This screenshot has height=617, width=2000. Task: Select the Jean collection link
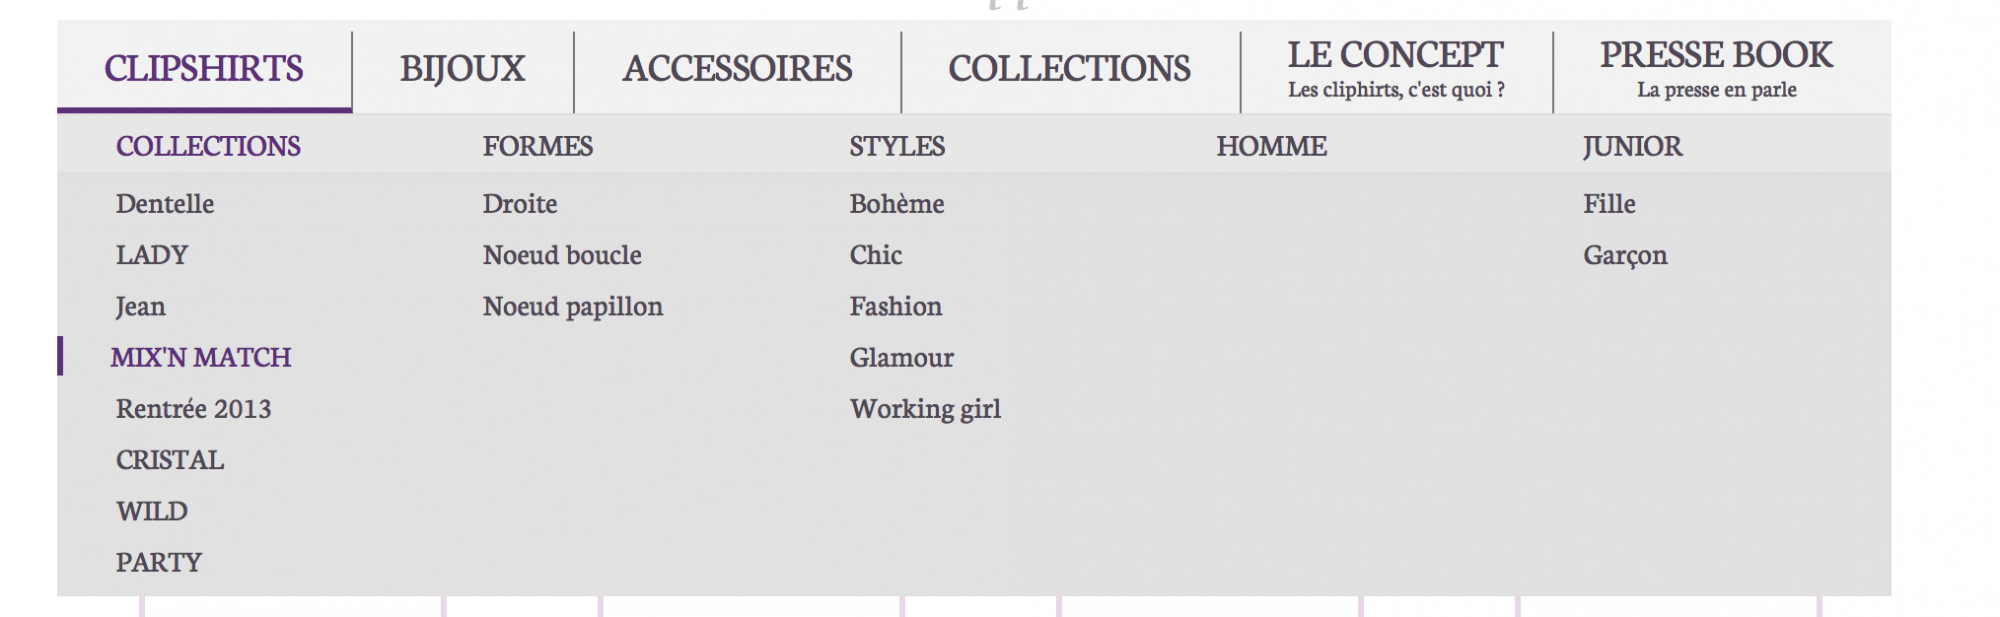pos(141,307)
